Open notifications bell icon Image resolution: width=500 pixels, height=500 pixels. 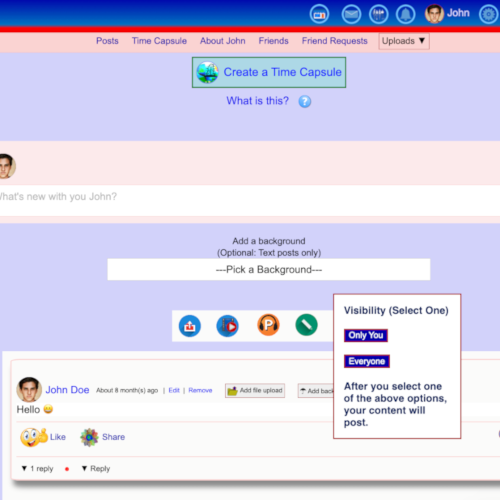(x=406, y=14)
